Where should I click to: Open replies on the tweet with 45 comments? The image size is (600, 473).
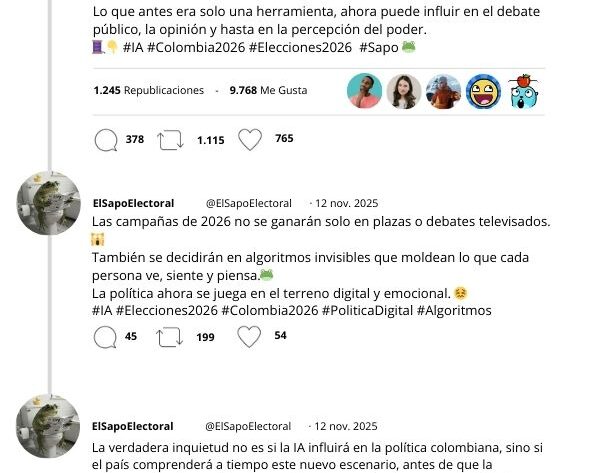click(105, 337)
